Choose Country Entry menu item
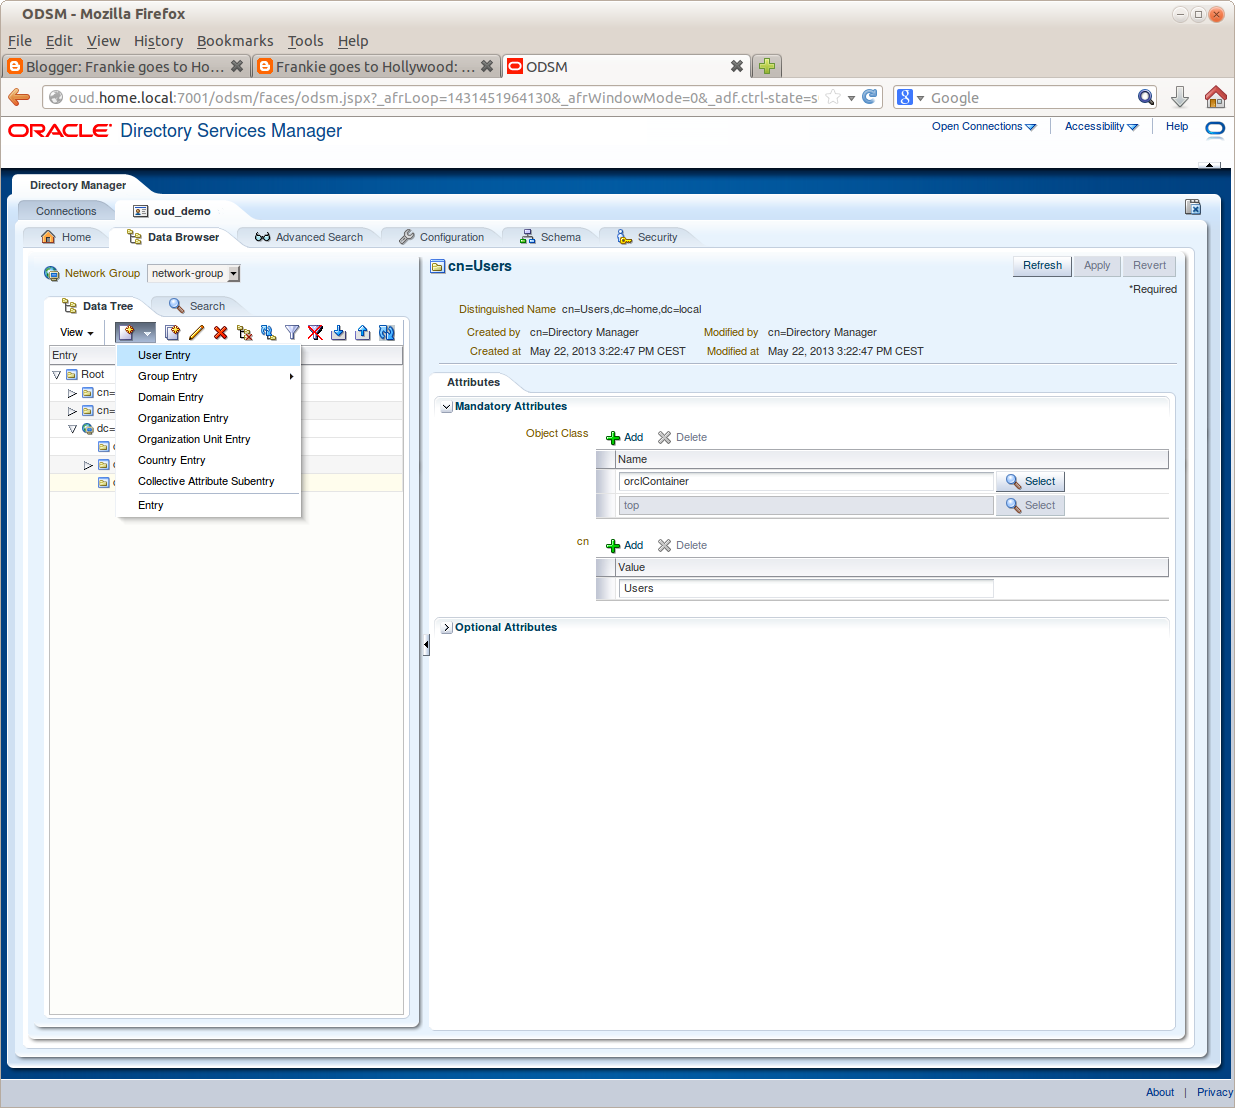Viewport: 1235px width, 1108px height. pyautogui.click(x=209, y=460)
